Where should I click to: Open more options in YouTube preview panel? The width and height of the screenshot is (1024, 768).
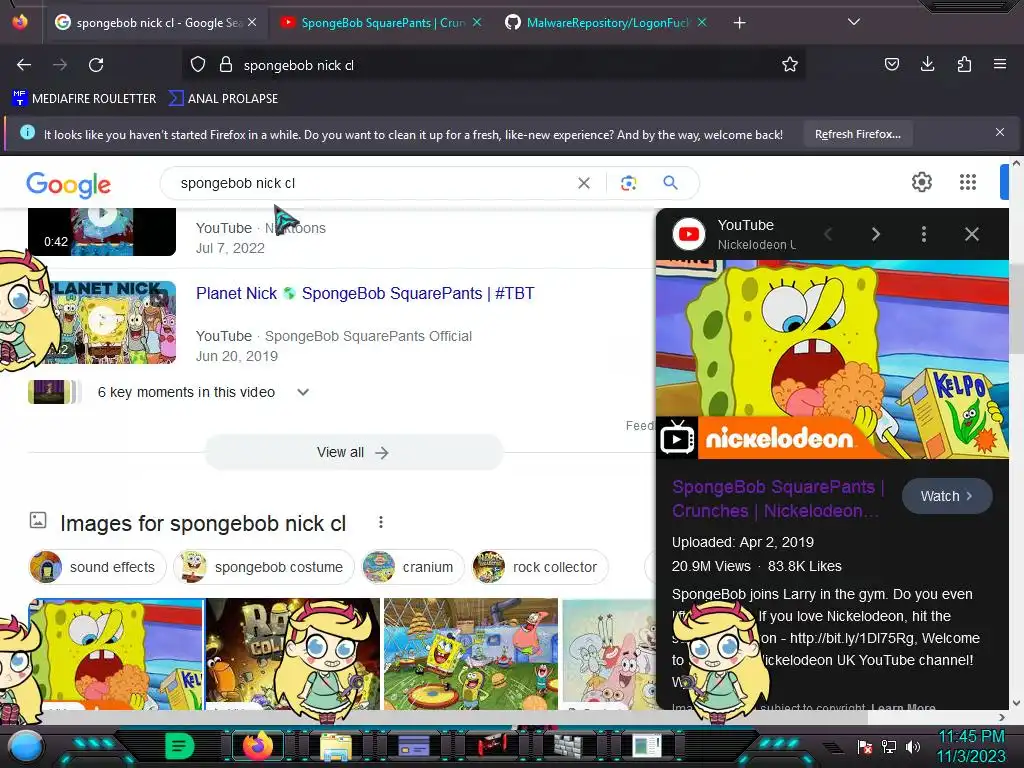[x=923, y=234]
